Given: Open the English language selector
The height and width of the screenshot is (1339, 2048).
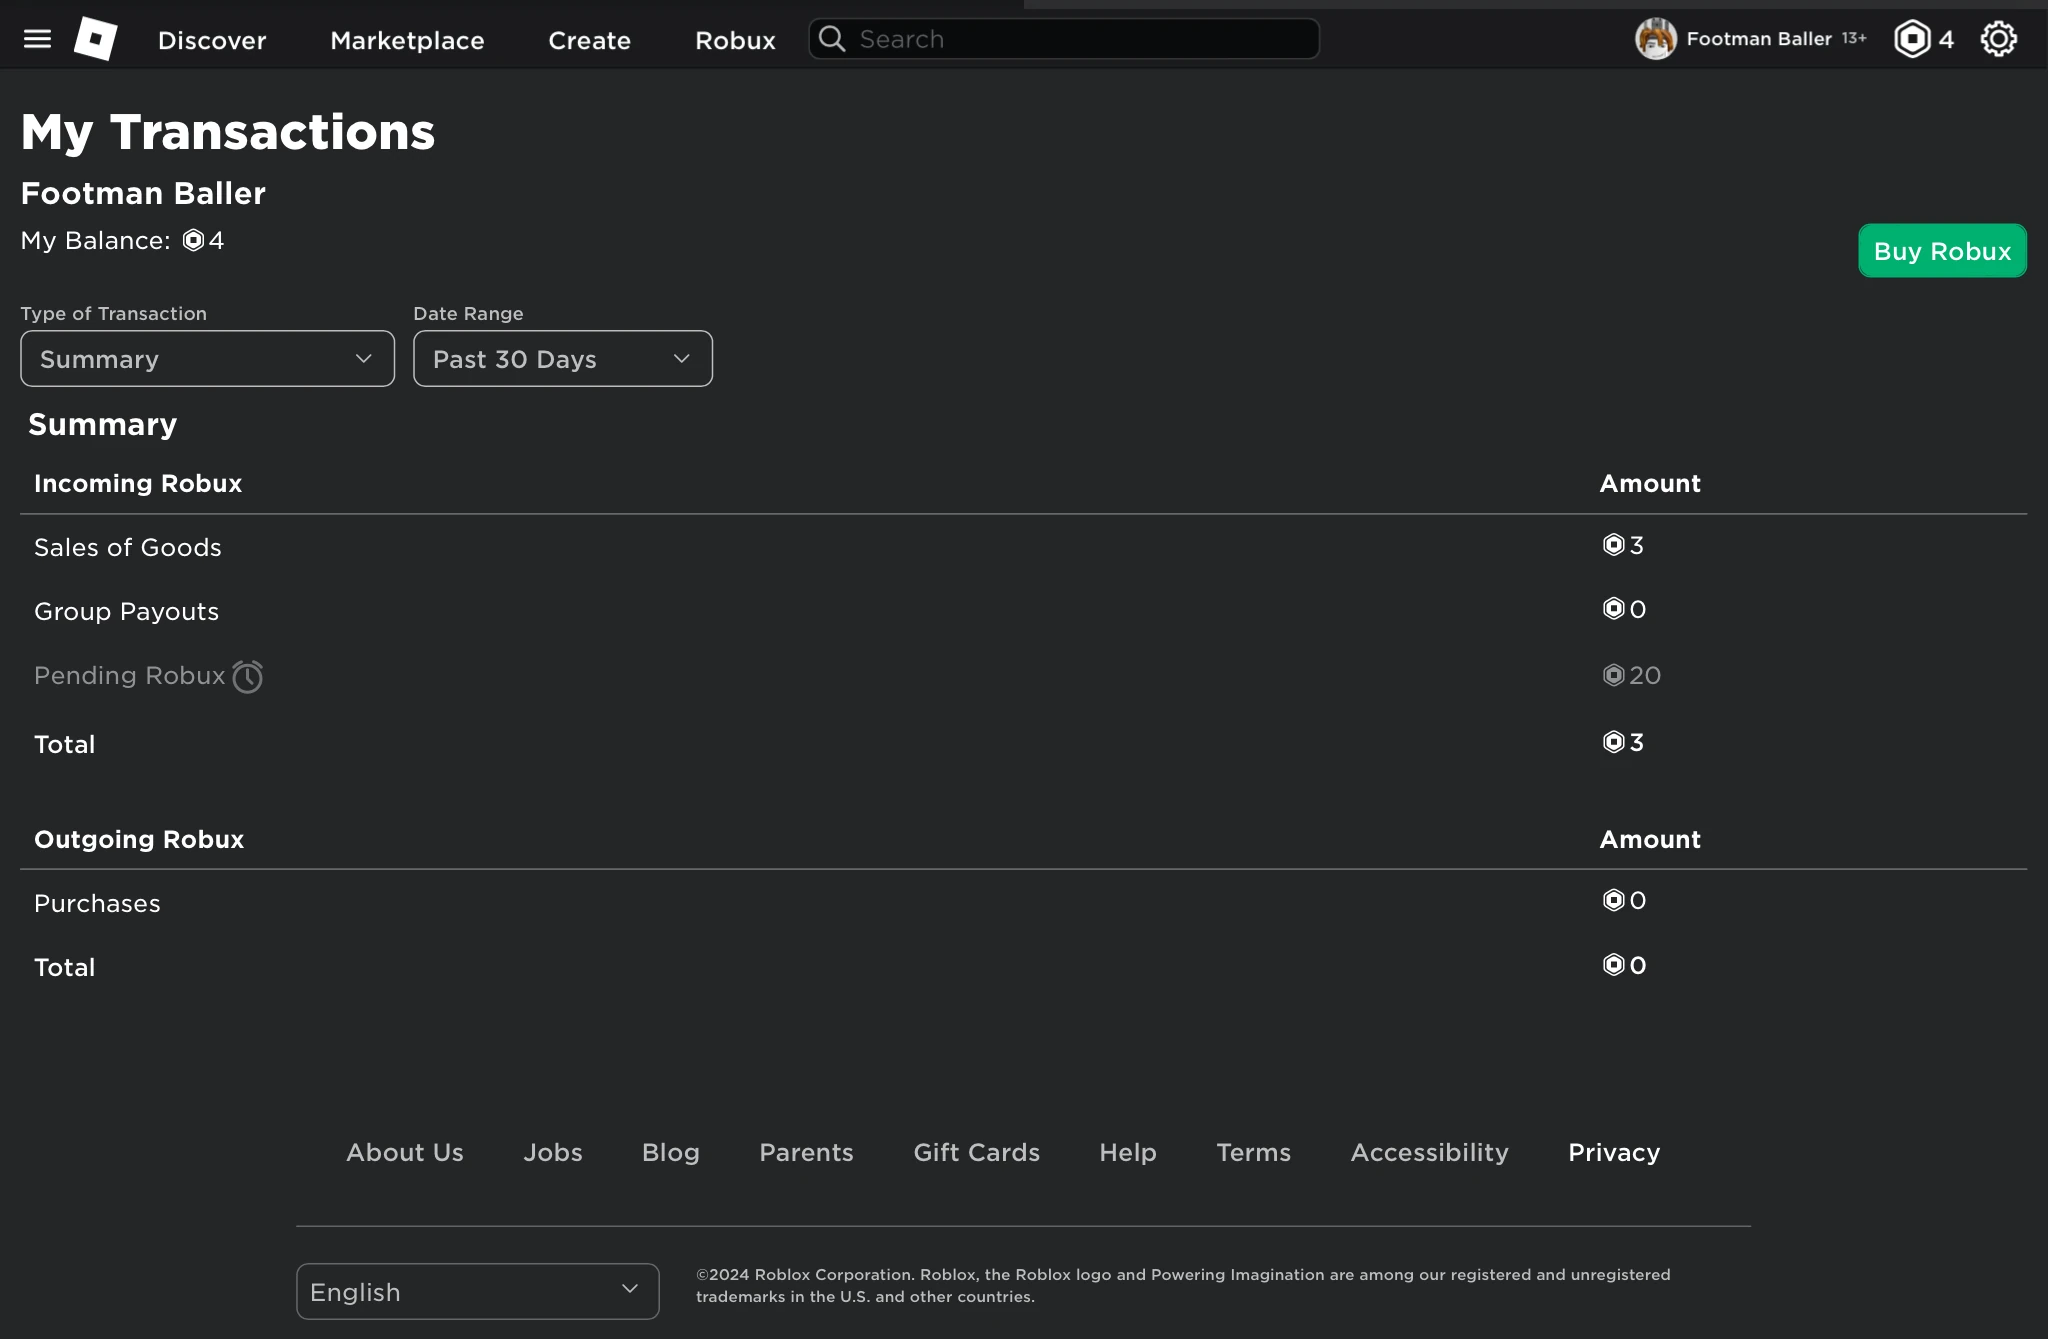Looking at the screenshot, I should click(x=477, y=1291).
